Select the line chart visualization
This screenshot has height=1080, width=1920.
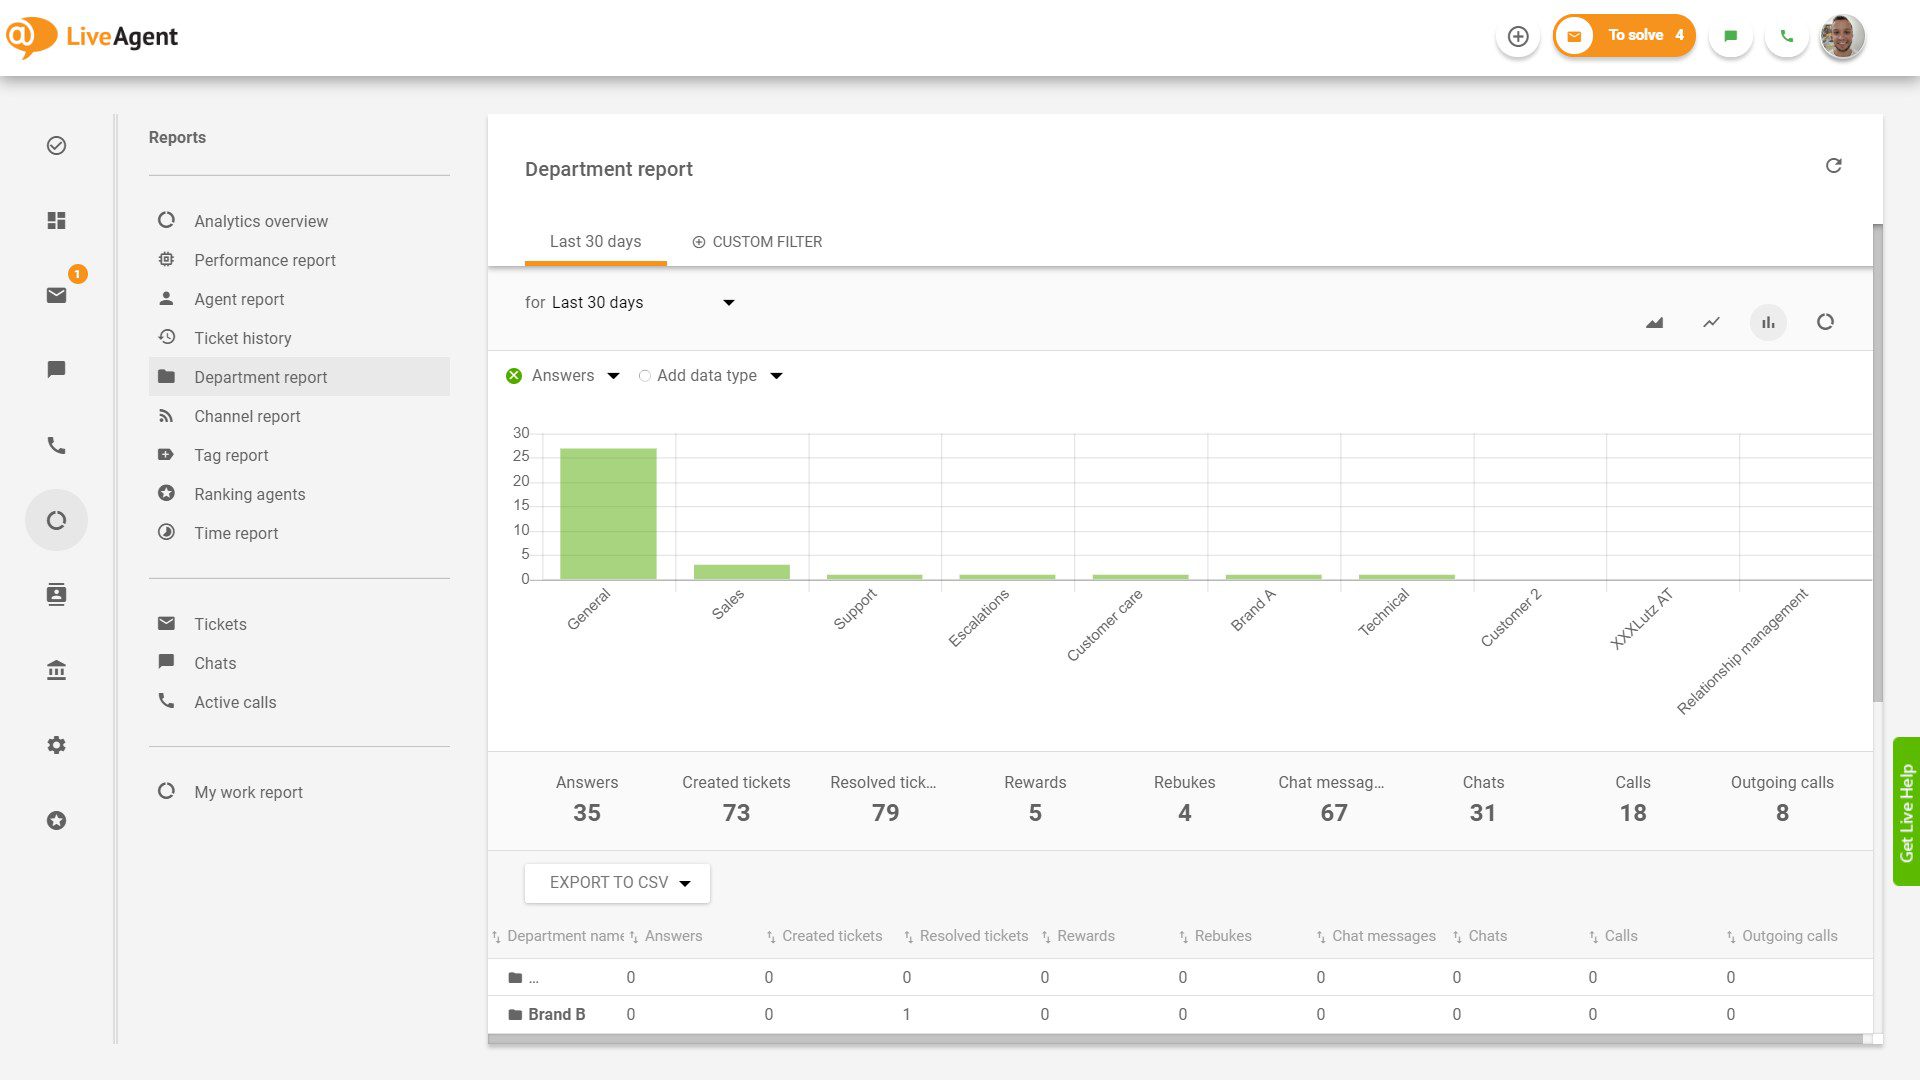1711,322
